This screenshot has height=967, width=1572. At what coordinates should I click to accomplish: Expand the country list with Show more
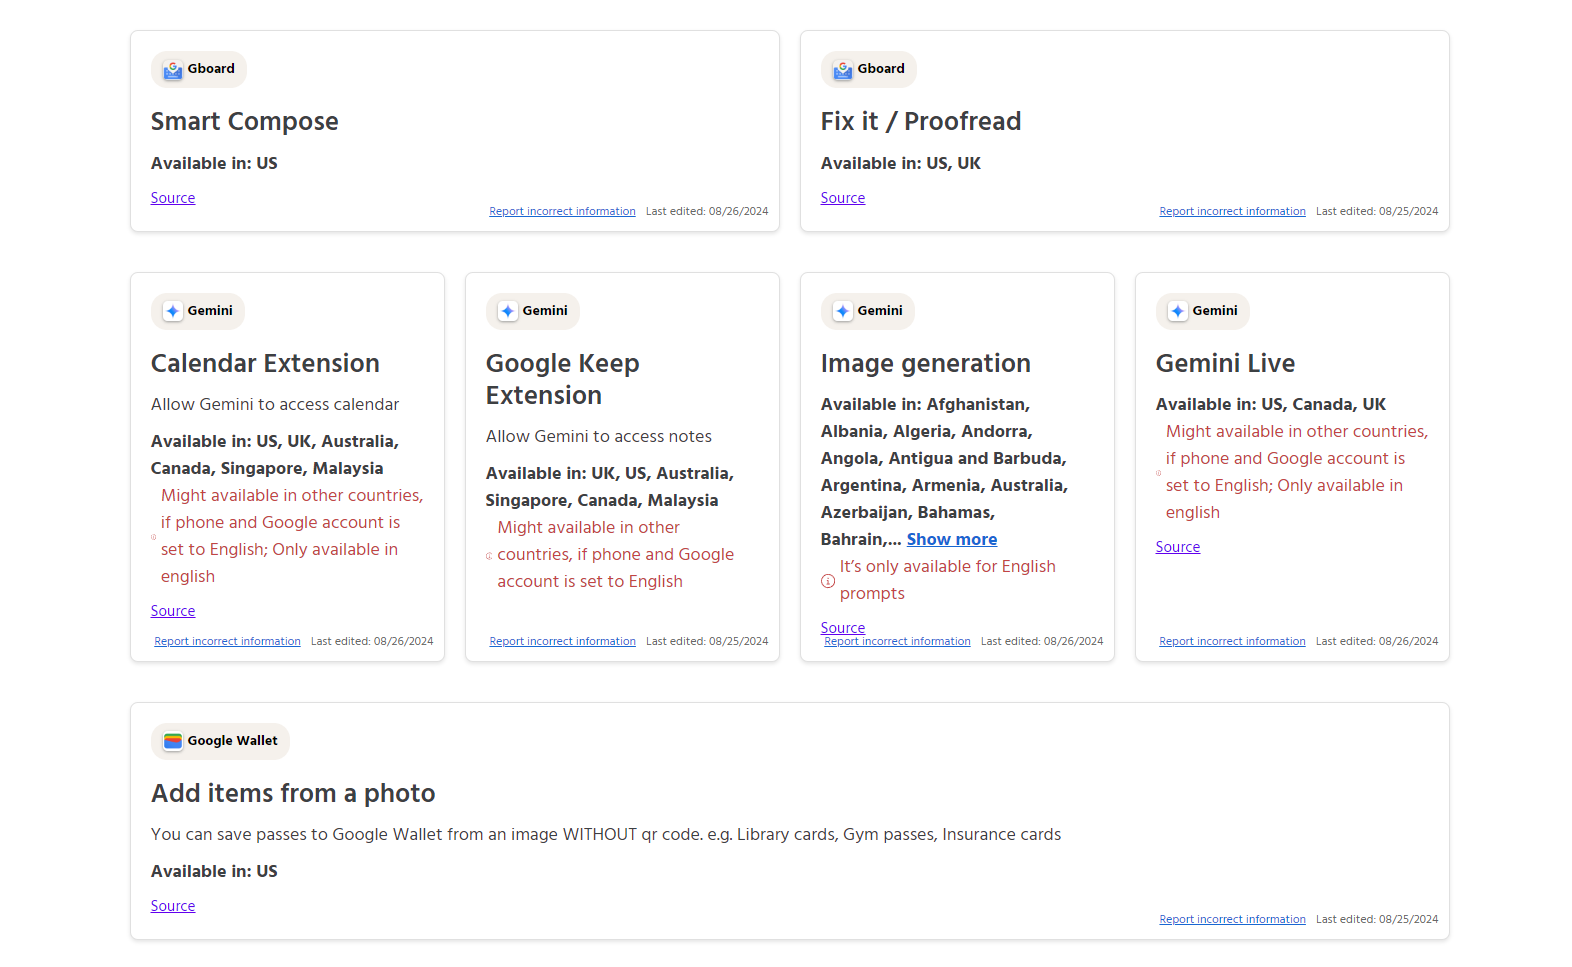point(951,539)
